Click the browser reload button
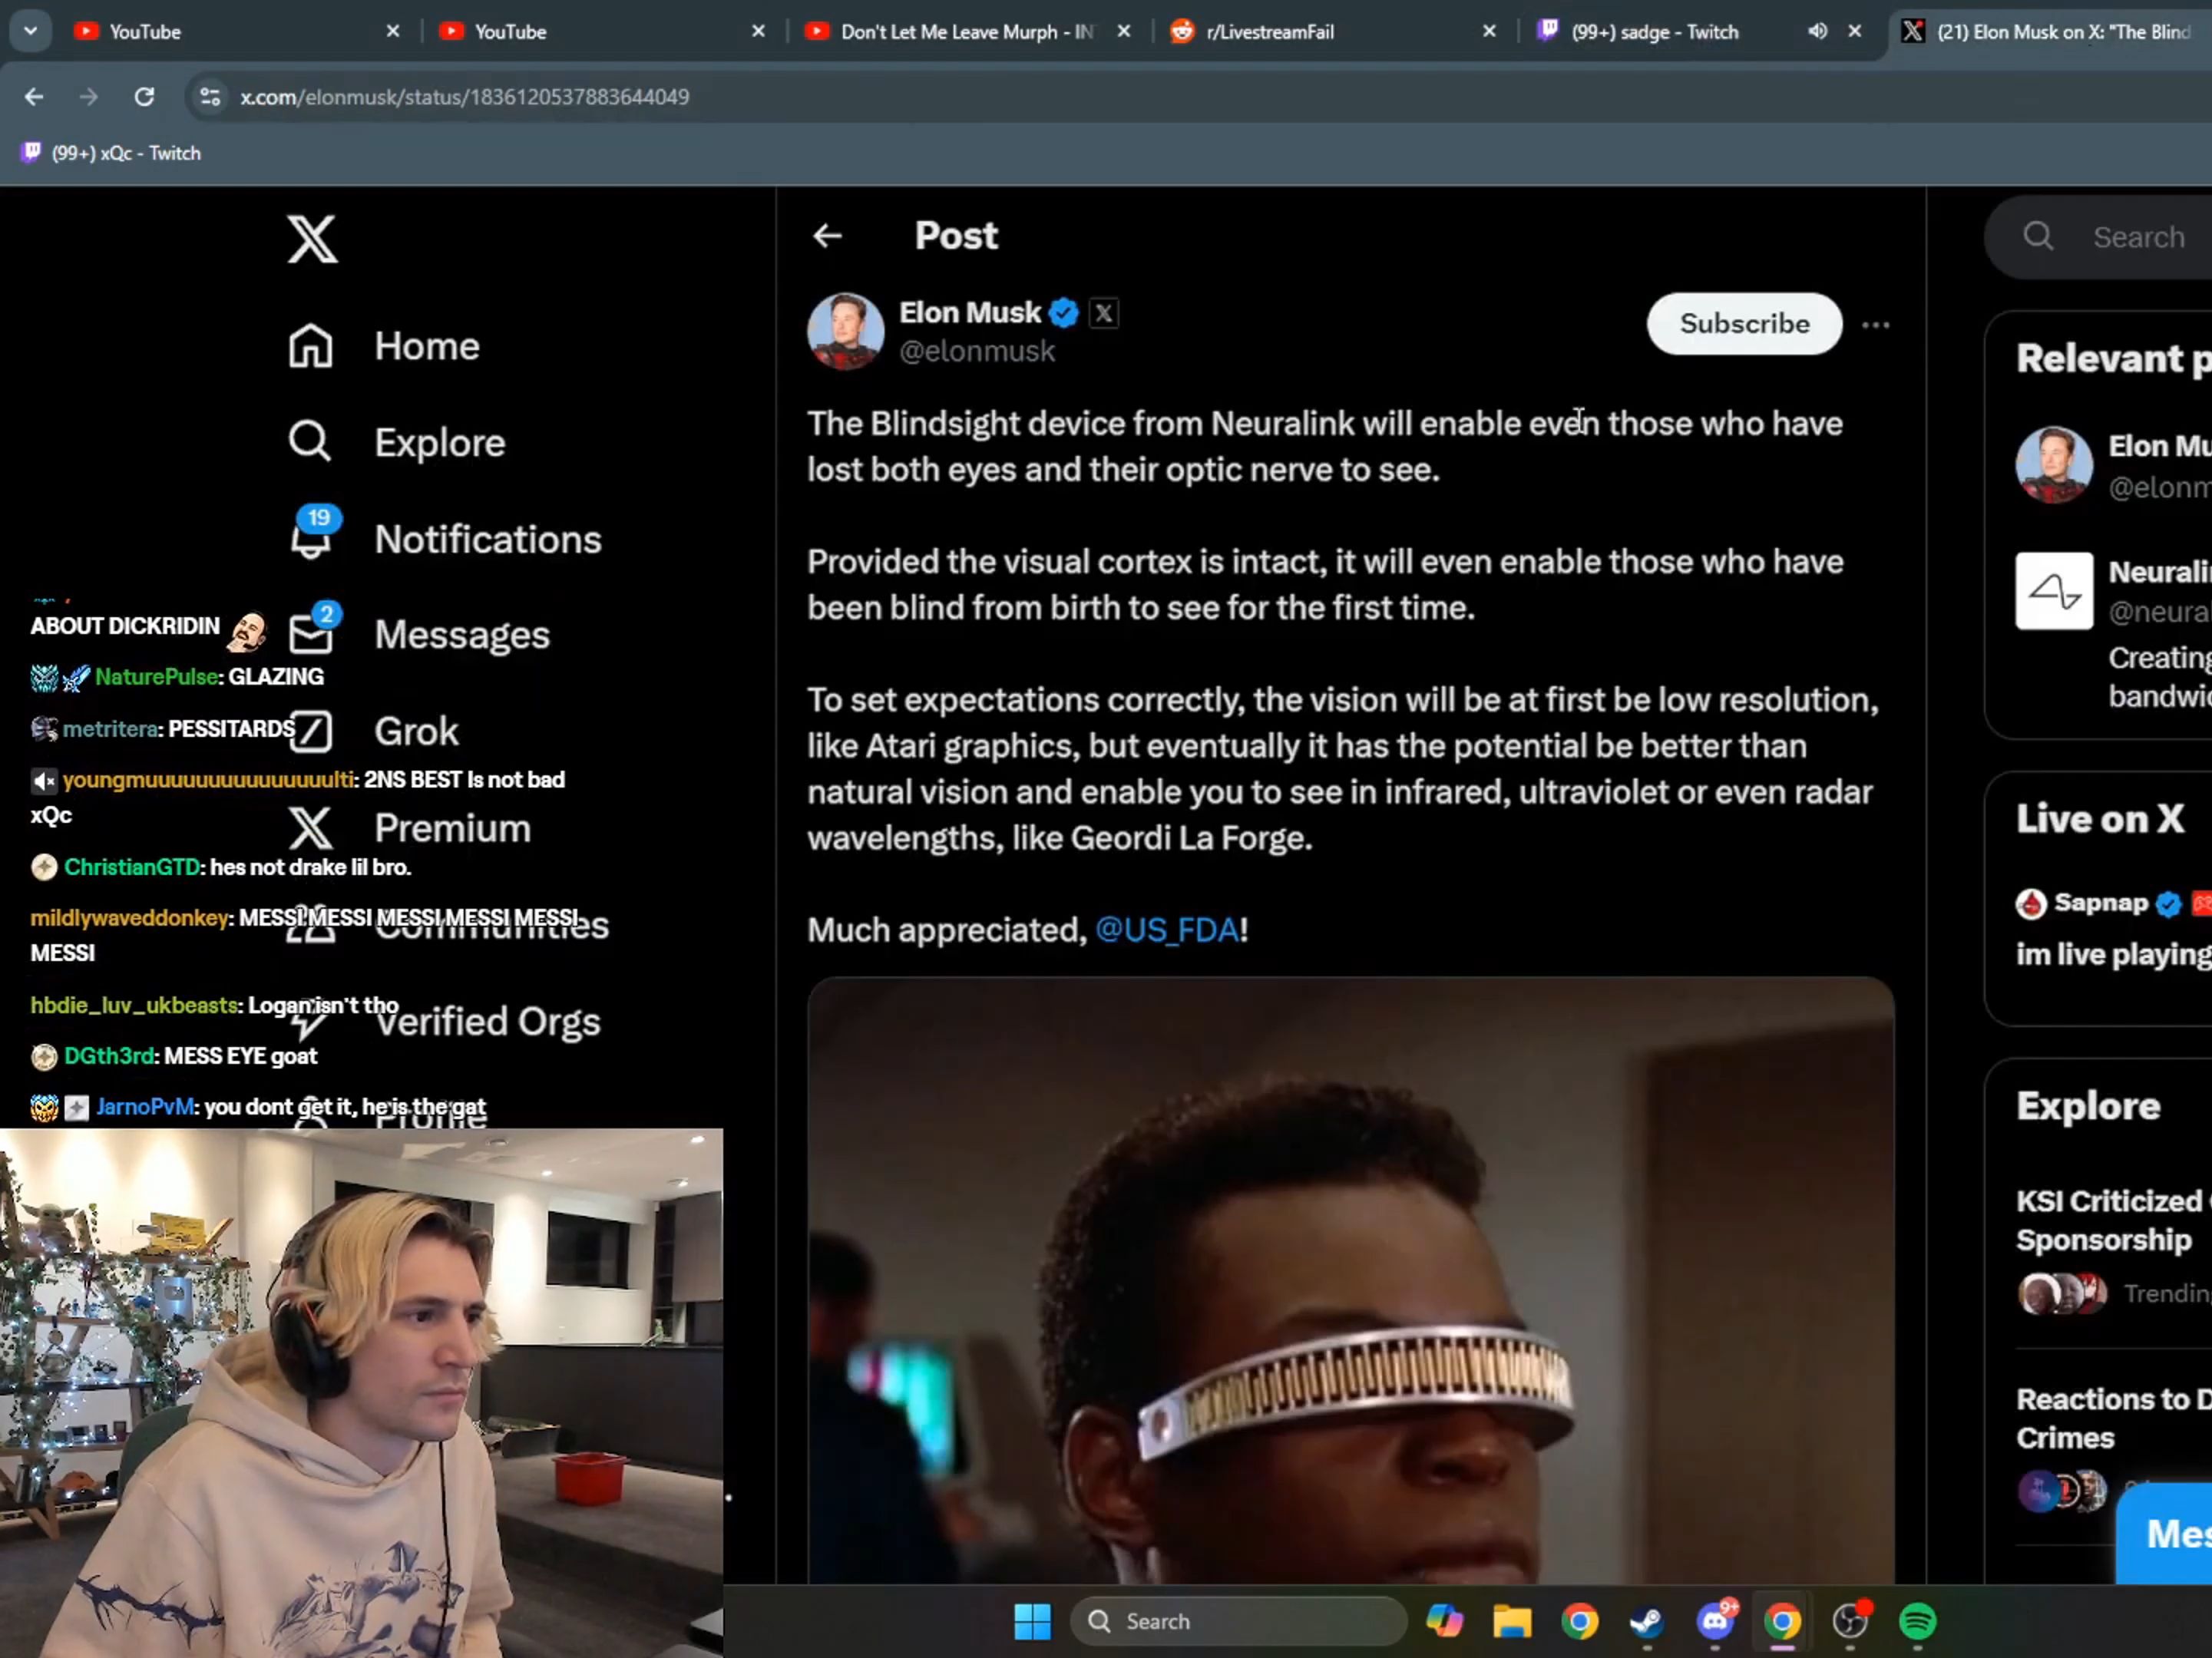The image size is (2212, 1658). [144, 97]
